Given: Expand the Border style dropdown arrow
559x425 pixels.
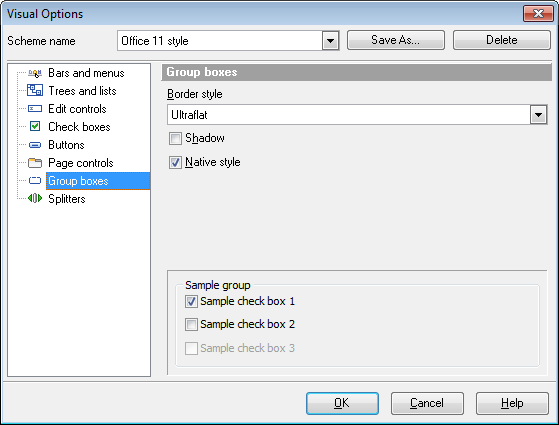Looking at the screenshot, I should click(538, 115).
